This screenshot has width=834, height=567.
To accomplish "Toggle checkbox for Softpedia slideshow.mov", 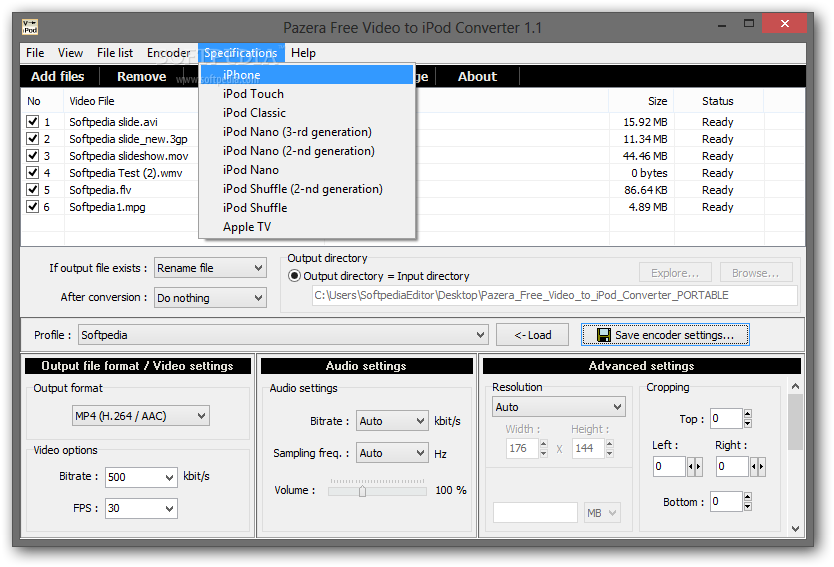I will pyautogui.click(x=32, y=156).
